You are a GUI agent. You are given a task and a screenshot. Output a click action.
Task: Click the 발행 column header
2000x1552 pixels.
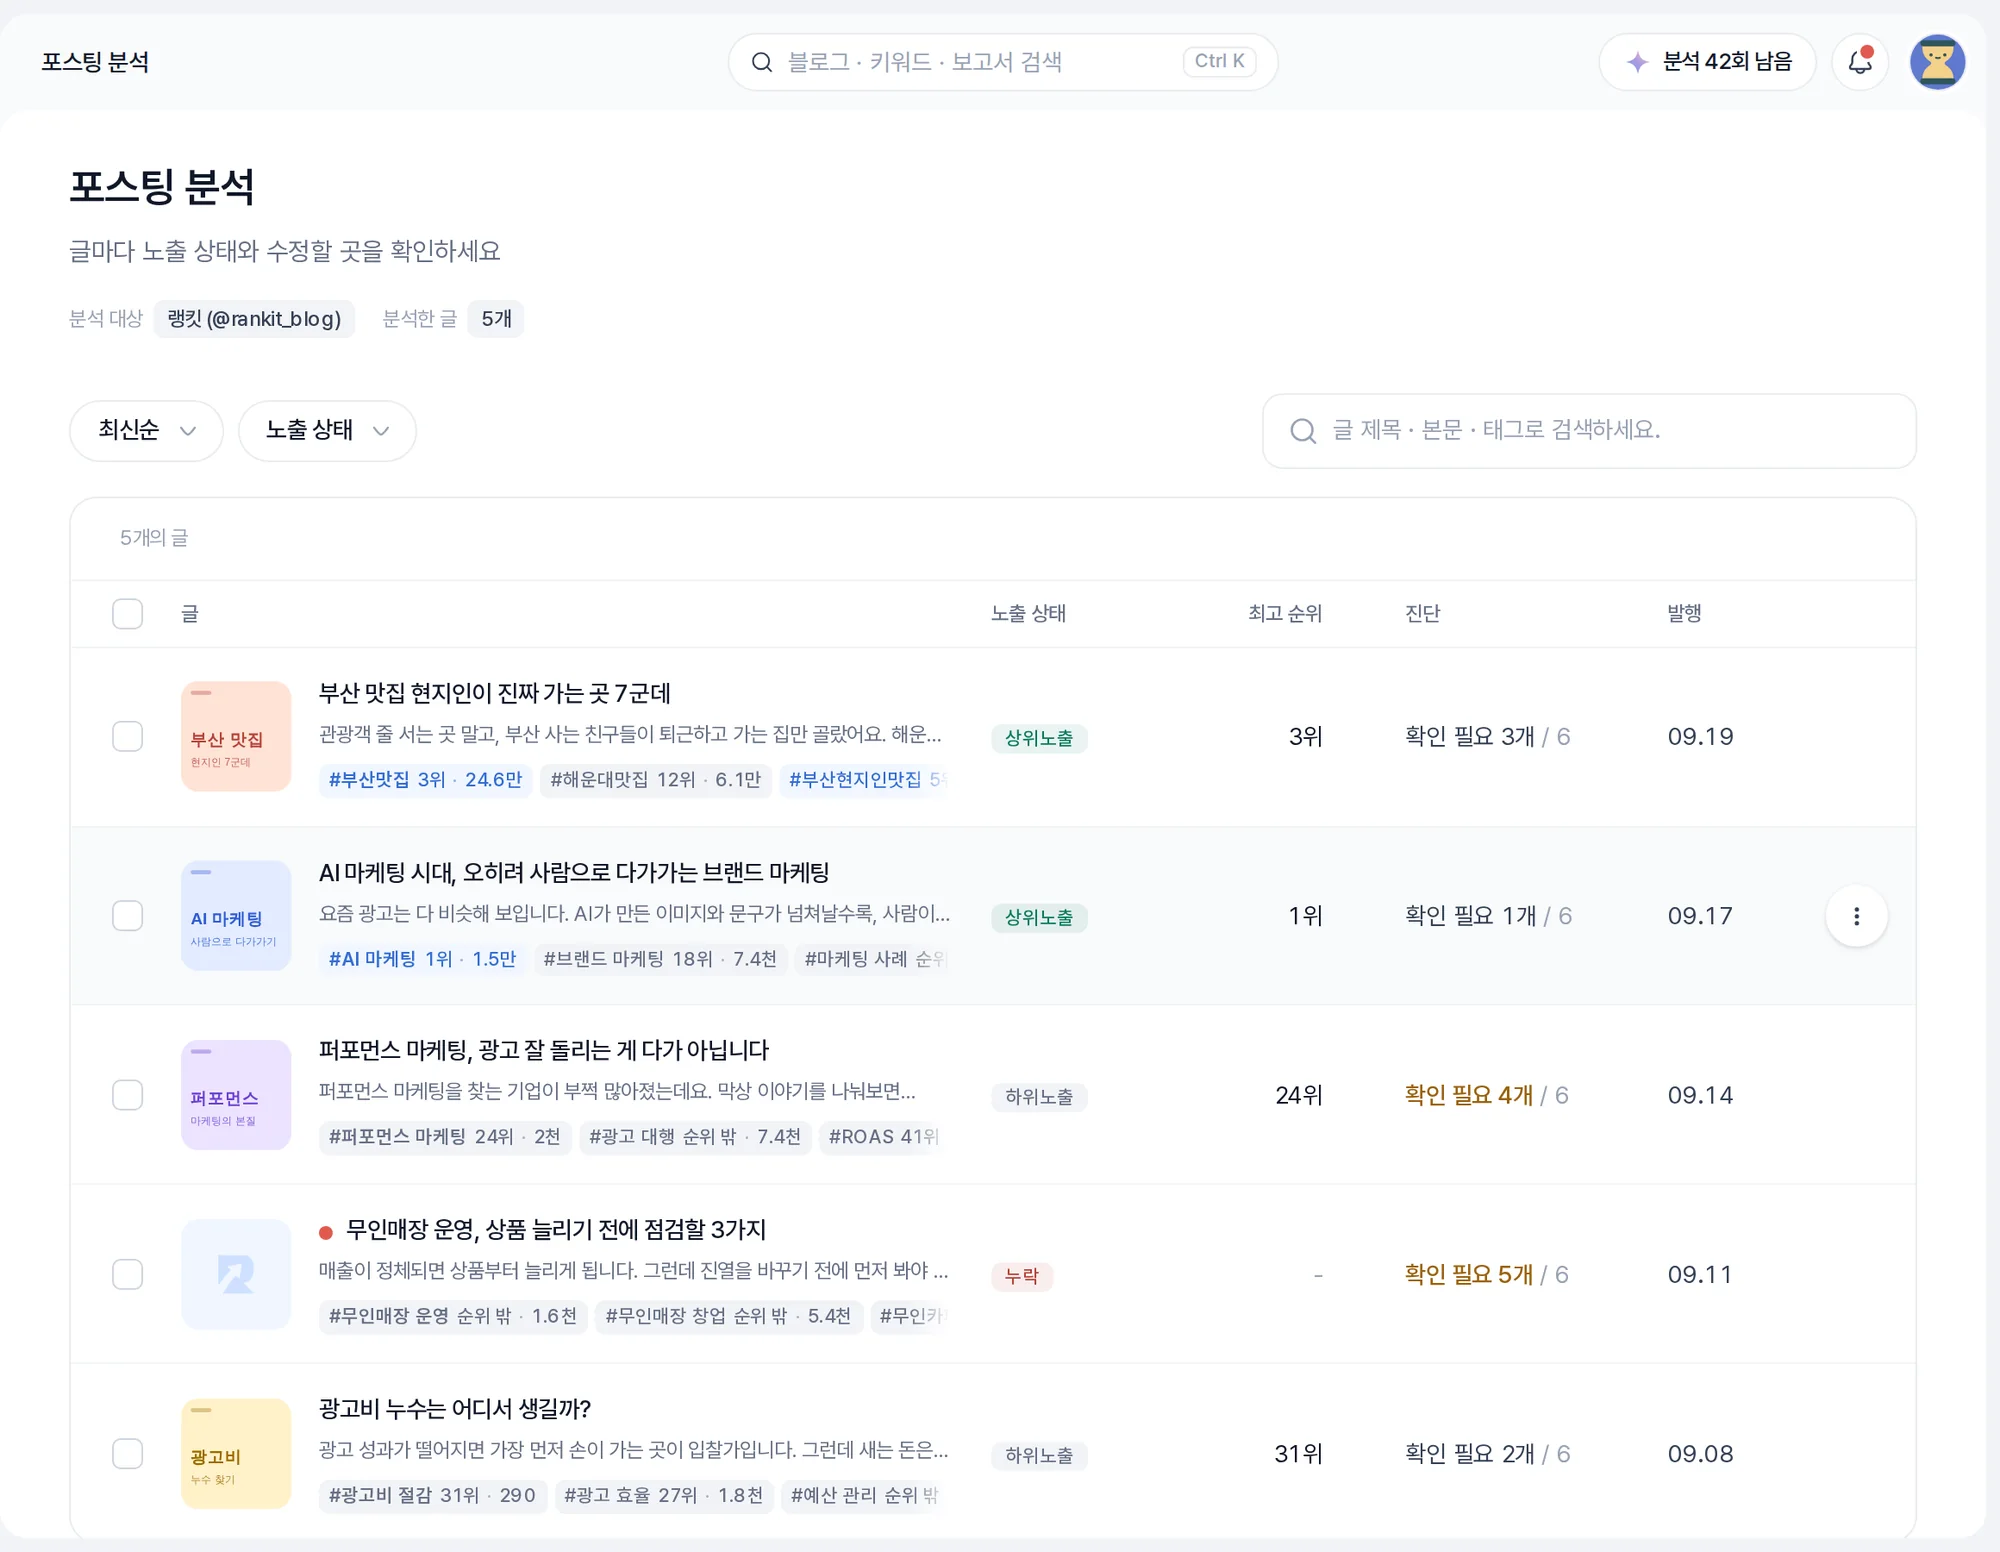1684,614
